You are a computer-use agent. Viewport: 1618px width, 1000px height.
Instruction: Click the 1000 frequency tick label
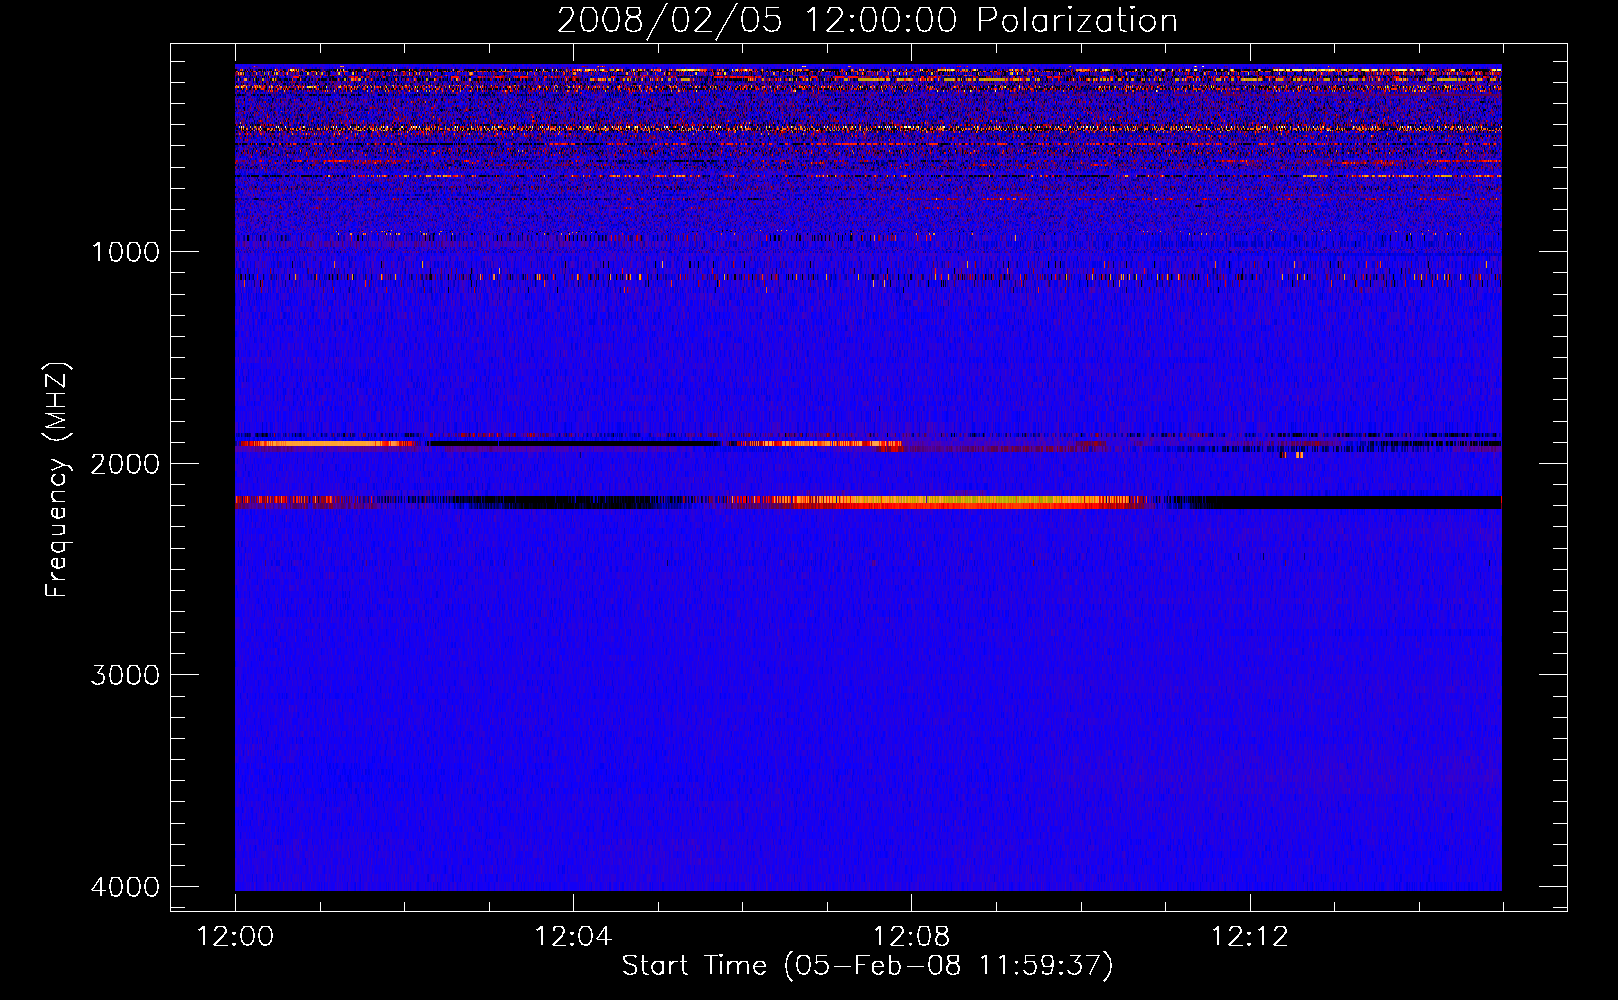click(125, 252)
